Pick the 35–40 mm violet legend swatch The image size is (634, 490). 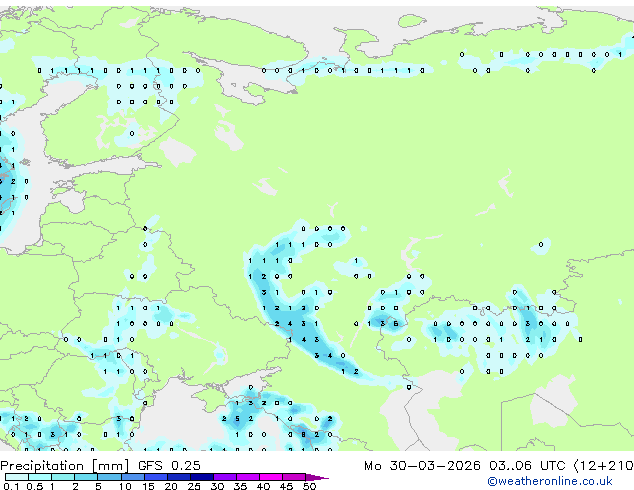coord(248,477)
